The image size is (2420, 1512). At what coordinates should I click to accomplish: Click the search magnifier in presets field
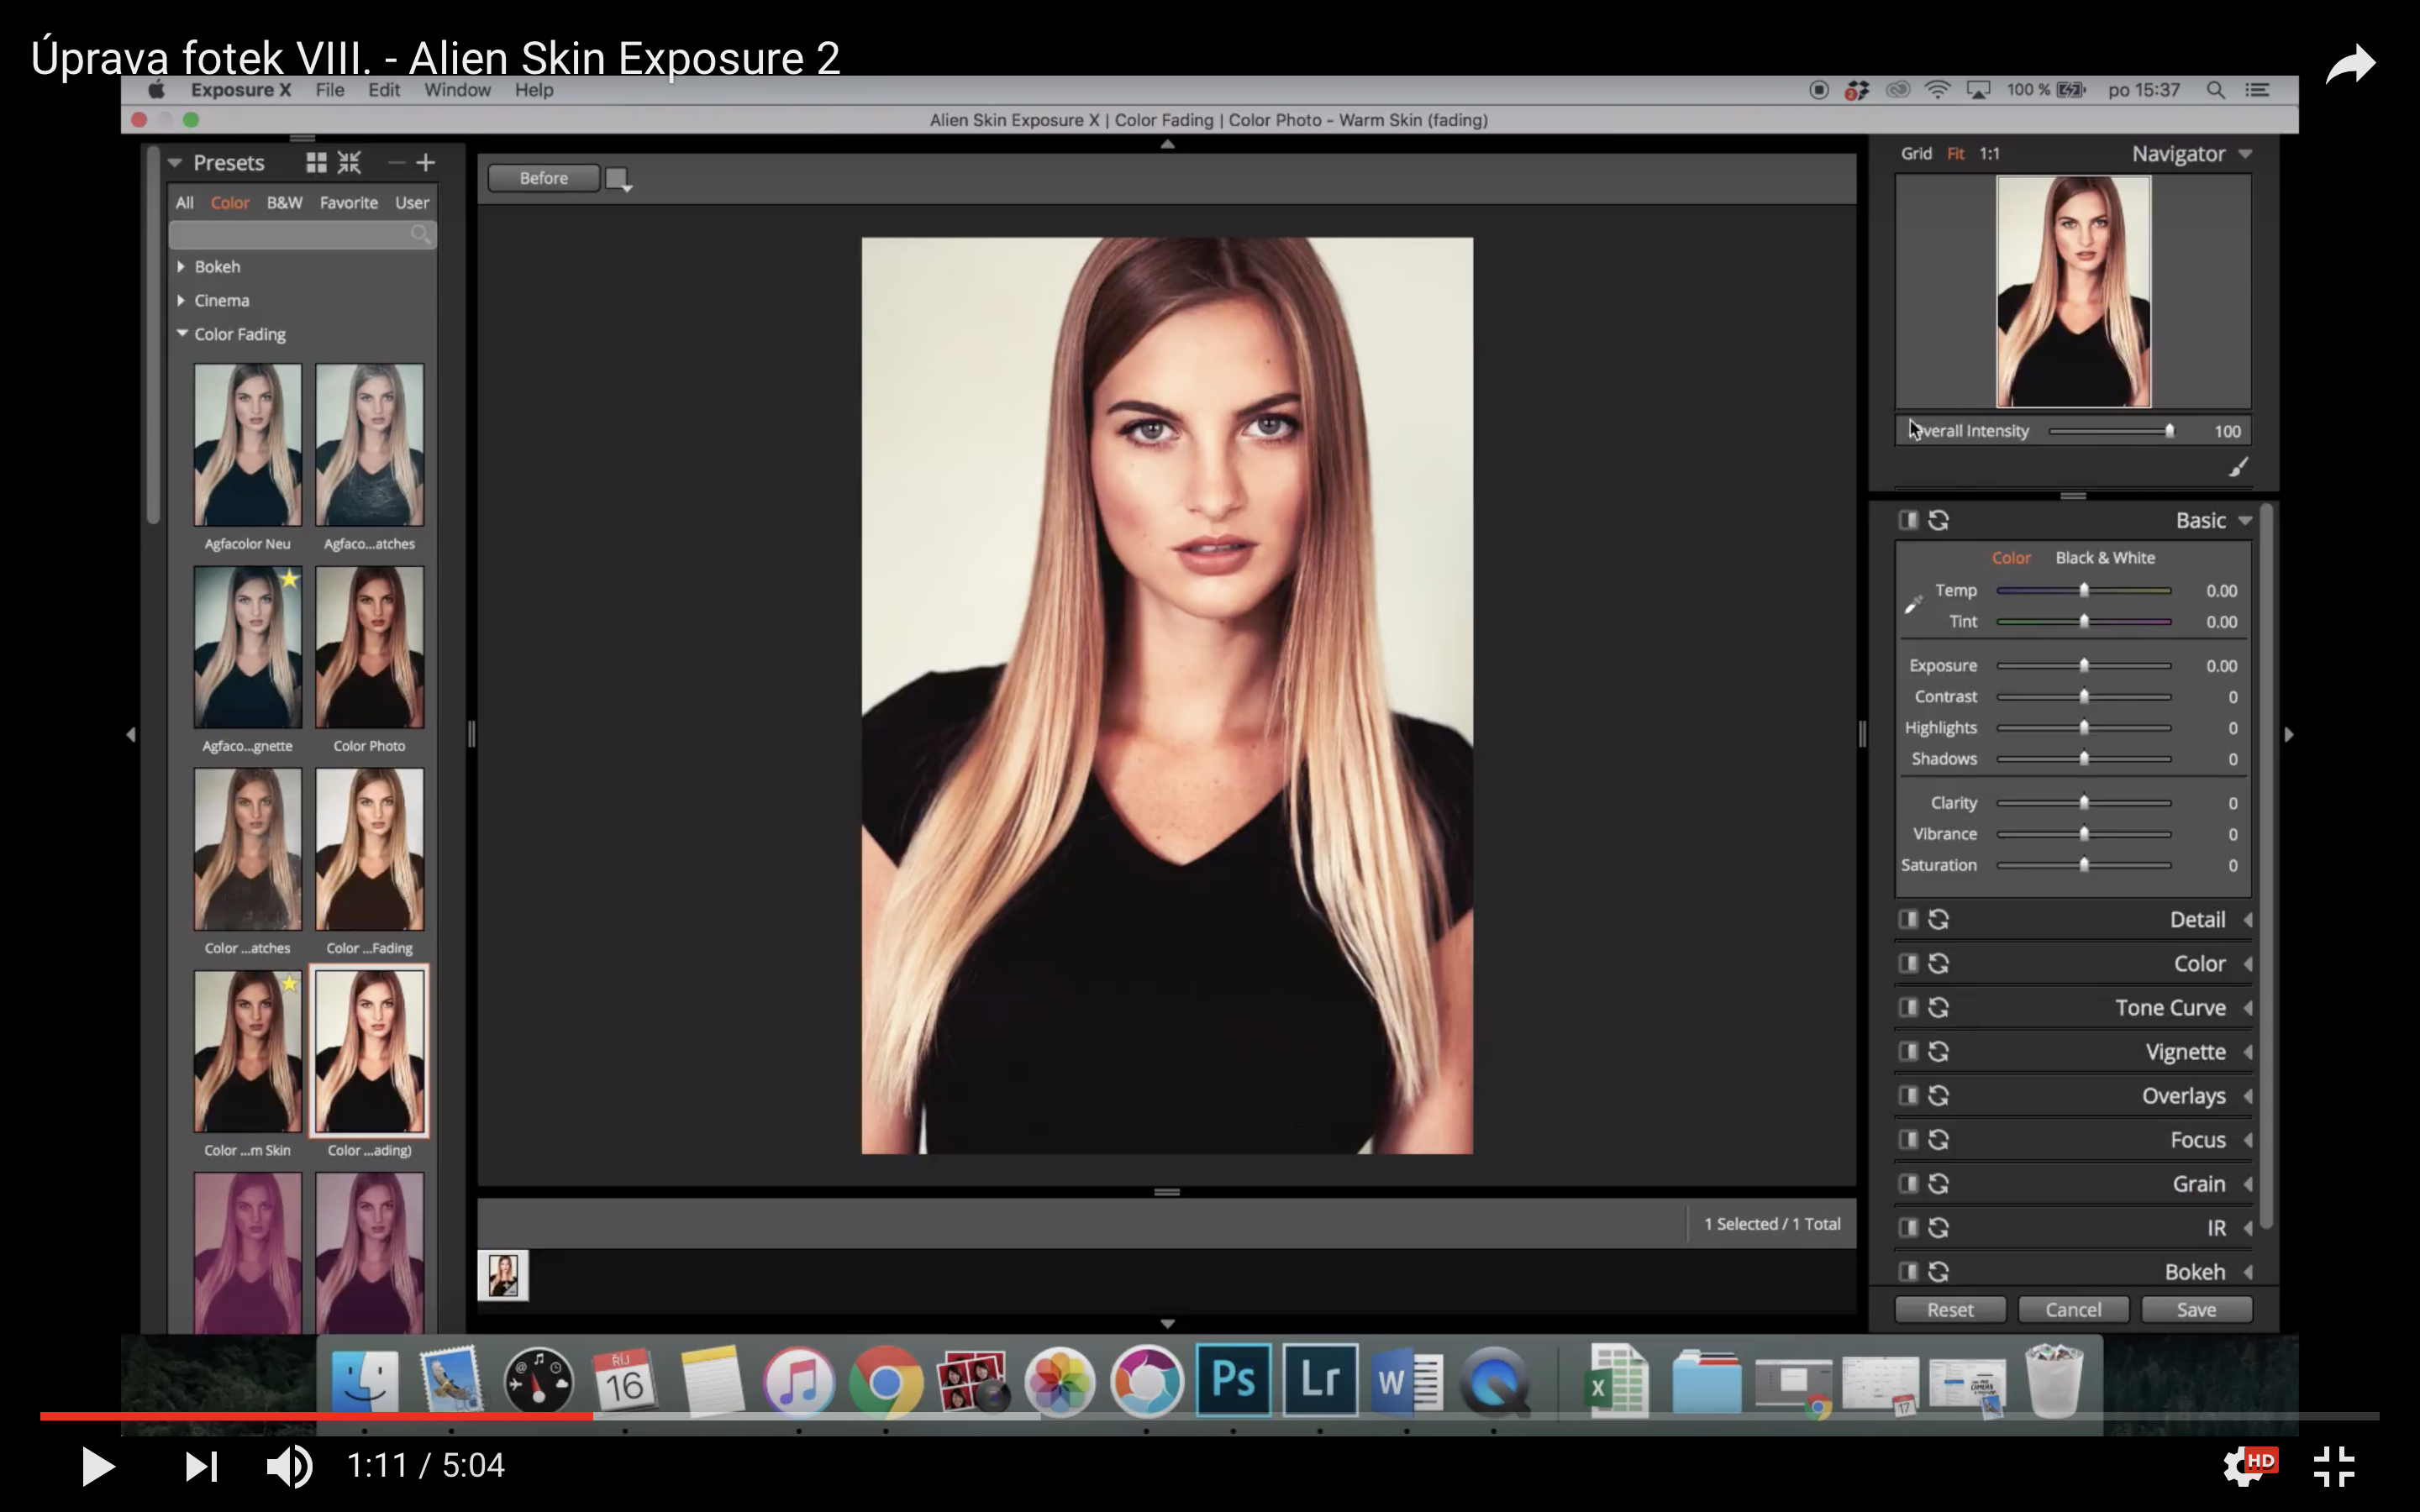[421, 234]
